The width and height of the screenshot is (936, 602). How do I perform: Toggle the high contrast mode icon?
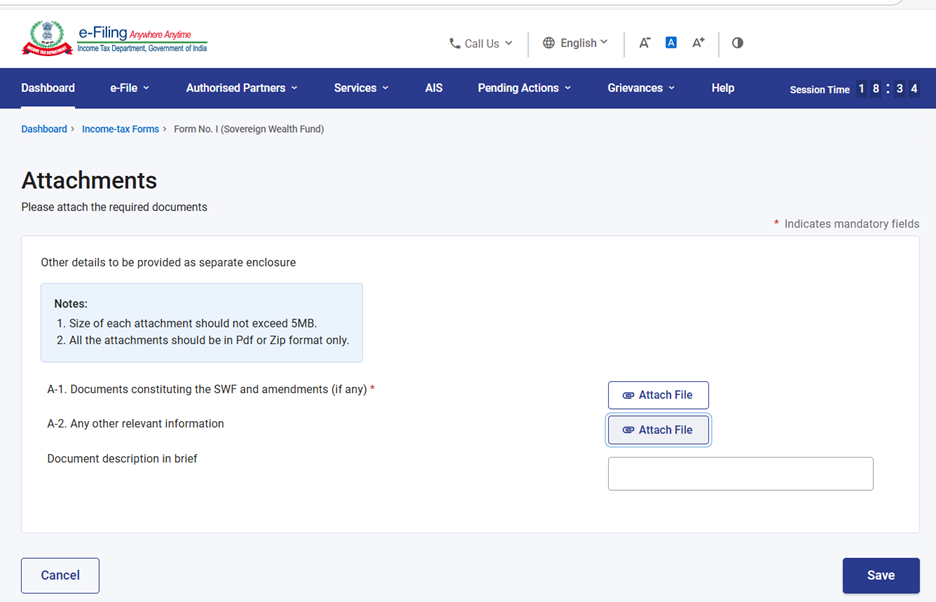[x=737, y=43]
